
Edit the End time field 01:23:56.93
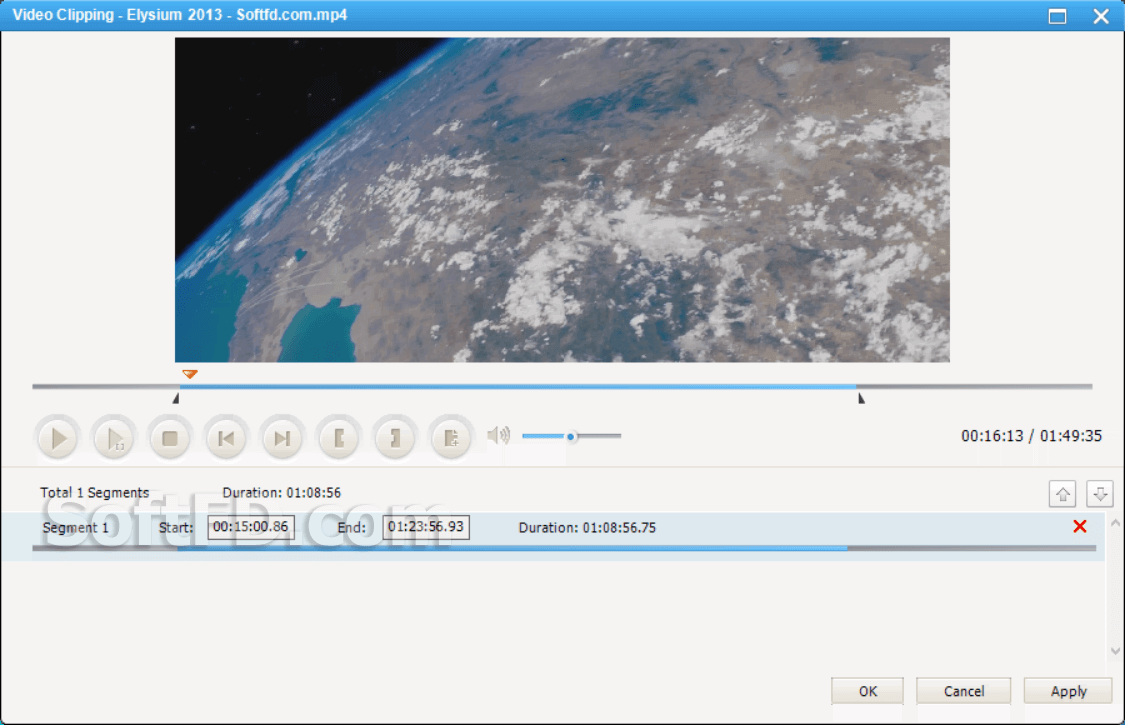tap(426, 527)
